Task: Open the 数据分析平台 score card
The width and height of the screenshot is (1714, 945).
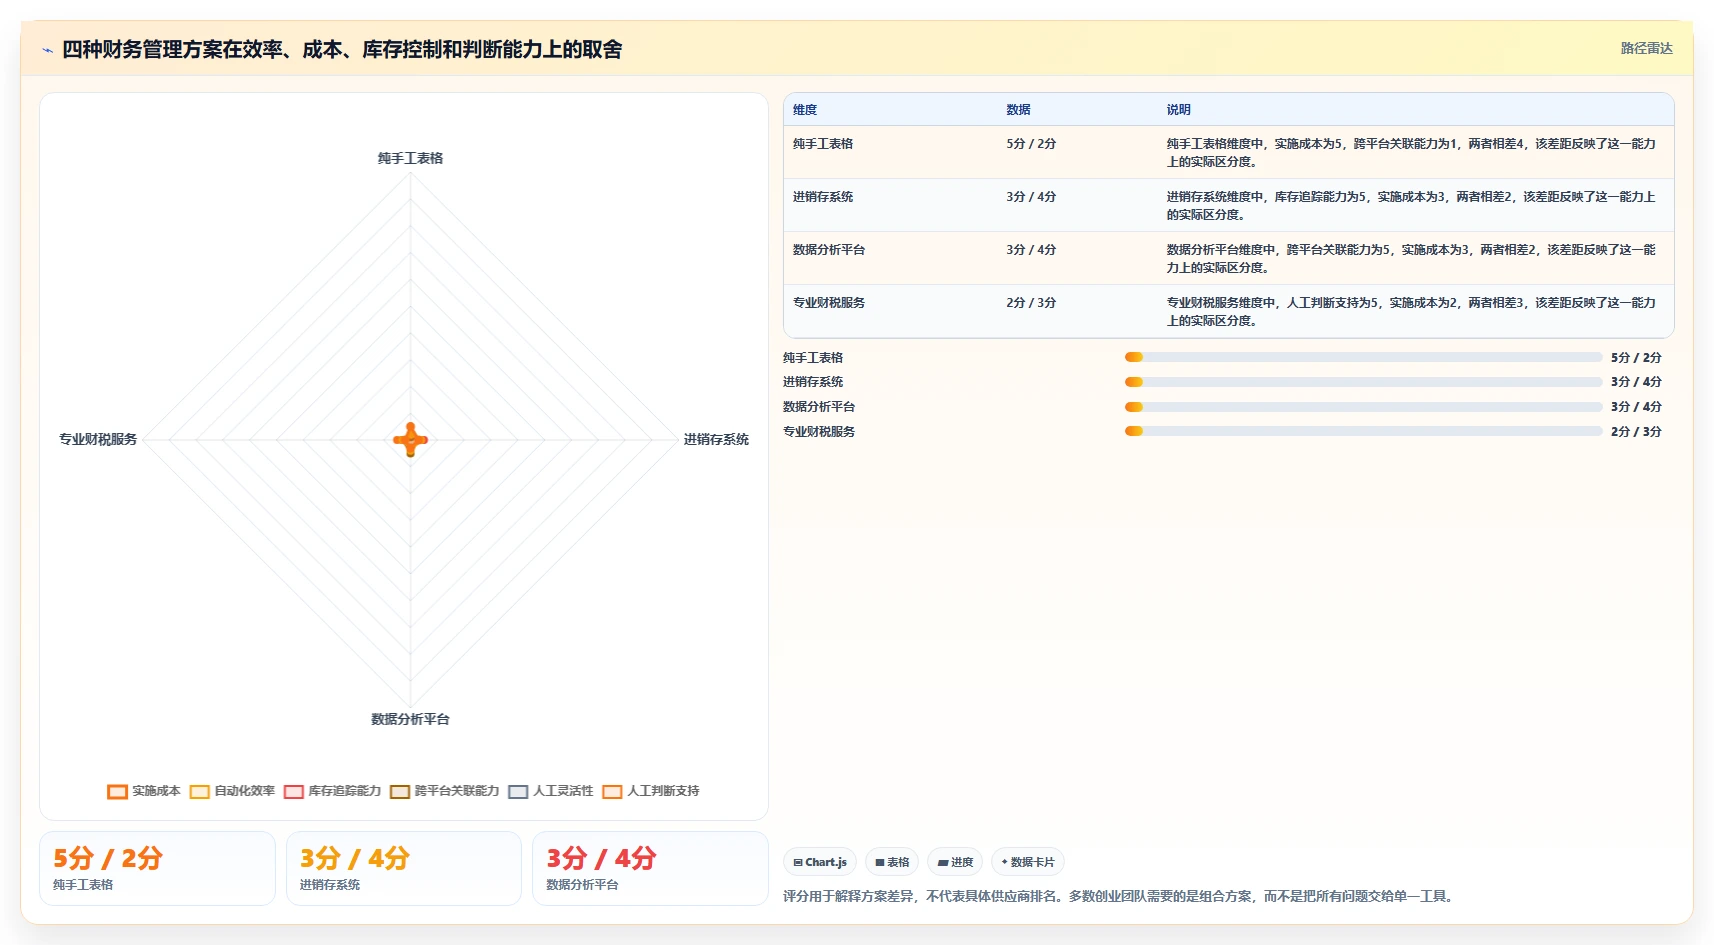Action: click(650, 869)
